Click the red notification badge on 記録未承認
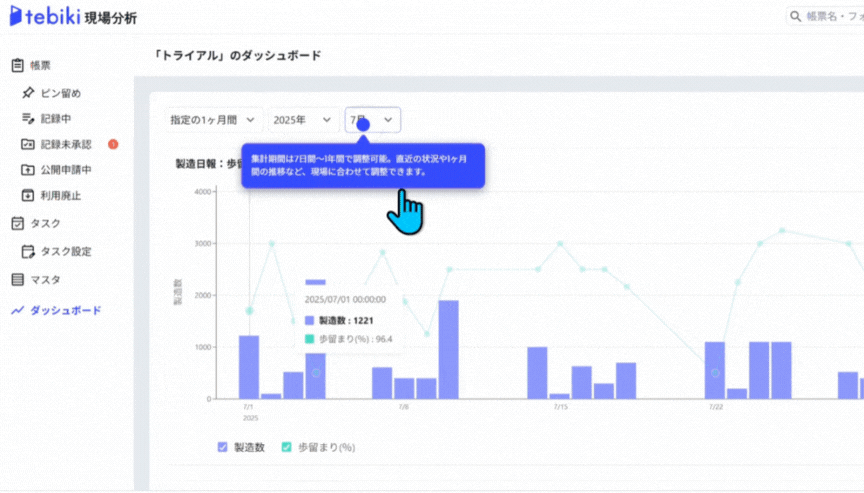Viewport: 864px width, 493px height. coord(113,145)
